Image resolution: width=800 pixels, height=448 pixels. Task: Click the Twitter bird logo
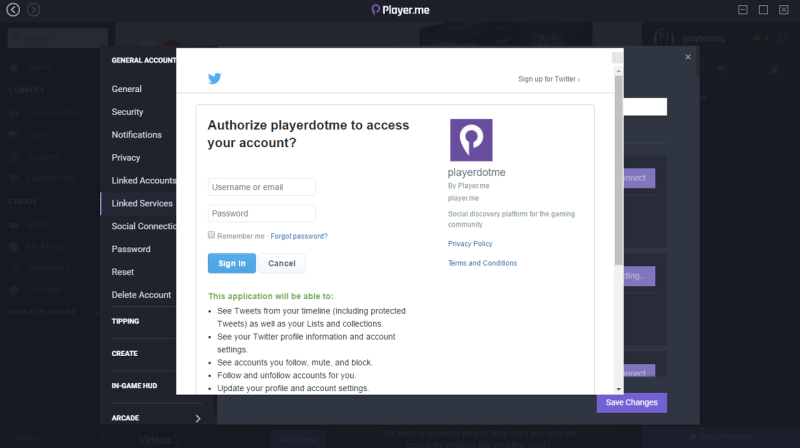pos(215,79)
